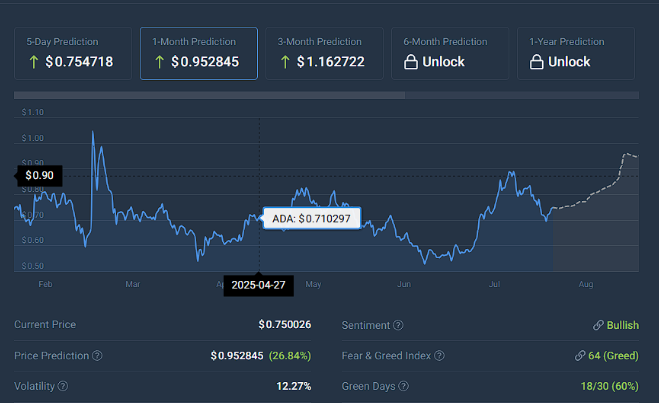Image resolution: width=659 pixels, height=403 pixels.
Task: Click the green up arrow on 3-Month Prediction
Action: point(285,62)
